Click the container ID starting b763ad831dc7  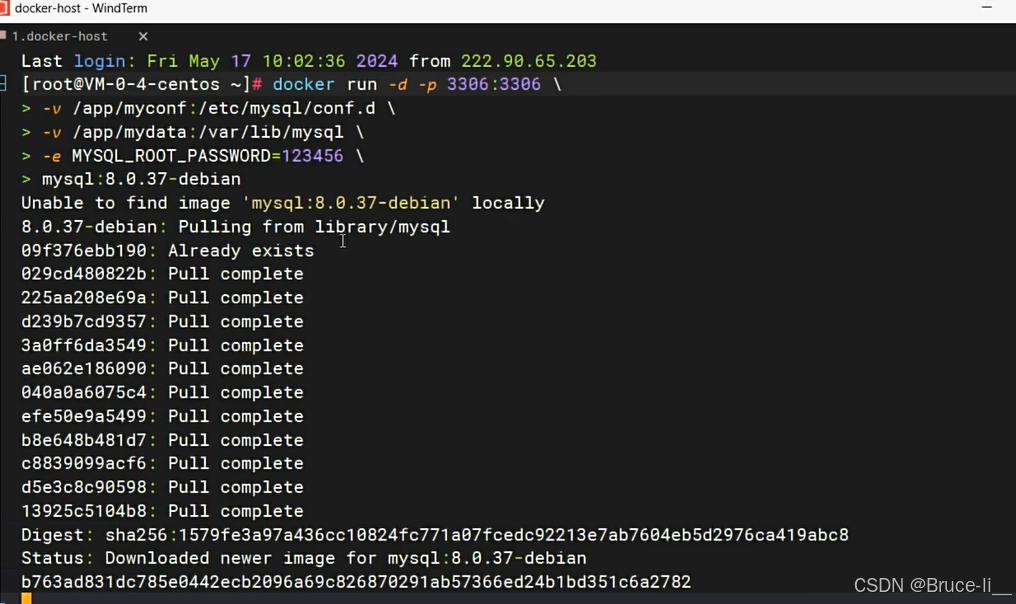[356, 582]
